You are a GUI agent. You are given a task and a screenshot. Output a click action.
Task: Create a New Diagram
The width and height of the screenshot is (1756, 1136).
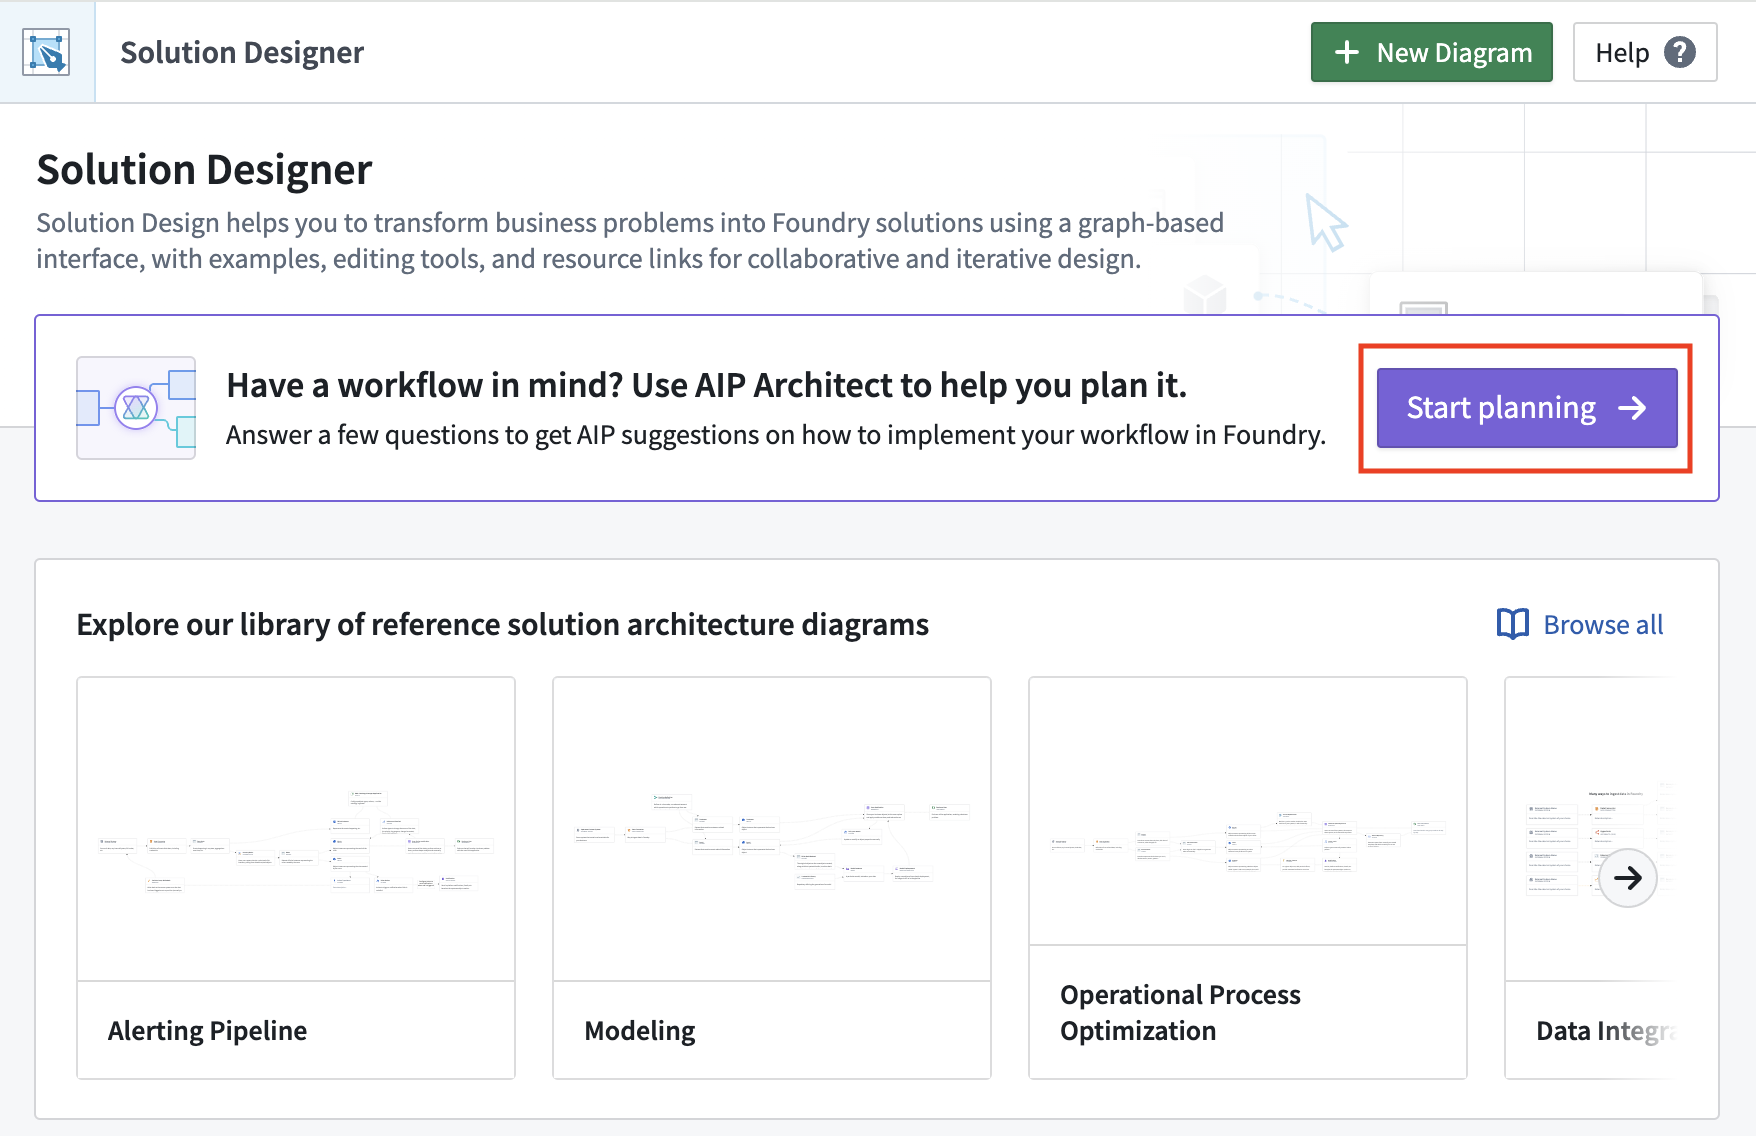(x=1431, y=52)
